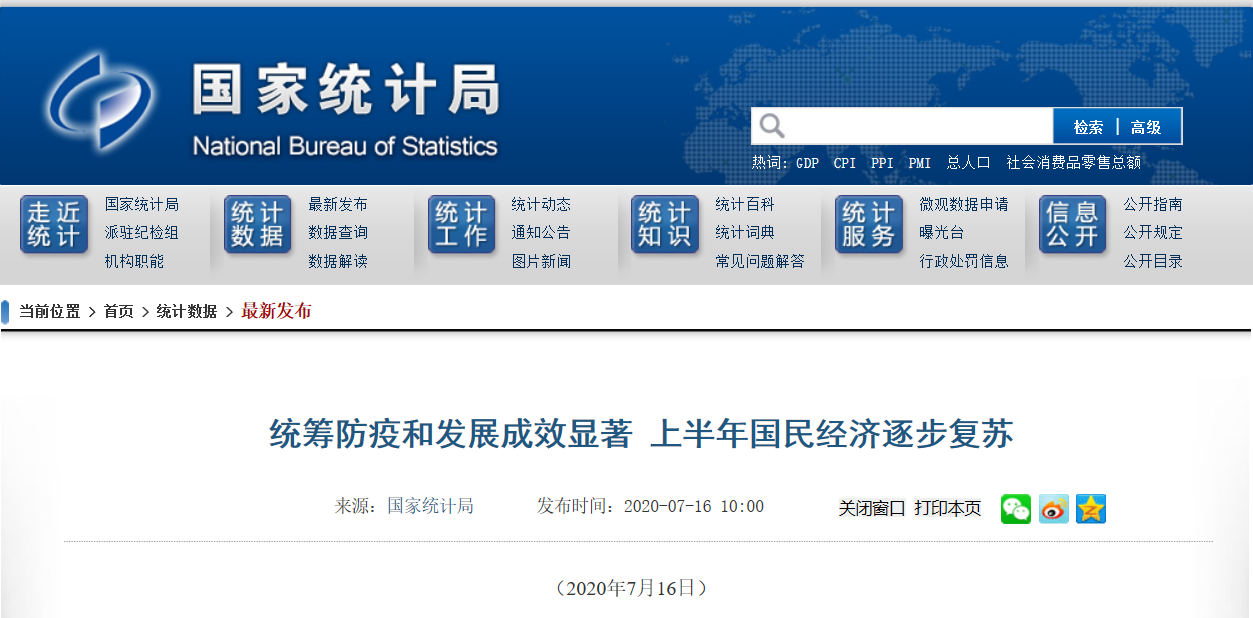The image size is (1253, 618).
Task: Save to Qzone via the star icon
Action: 1090,508
